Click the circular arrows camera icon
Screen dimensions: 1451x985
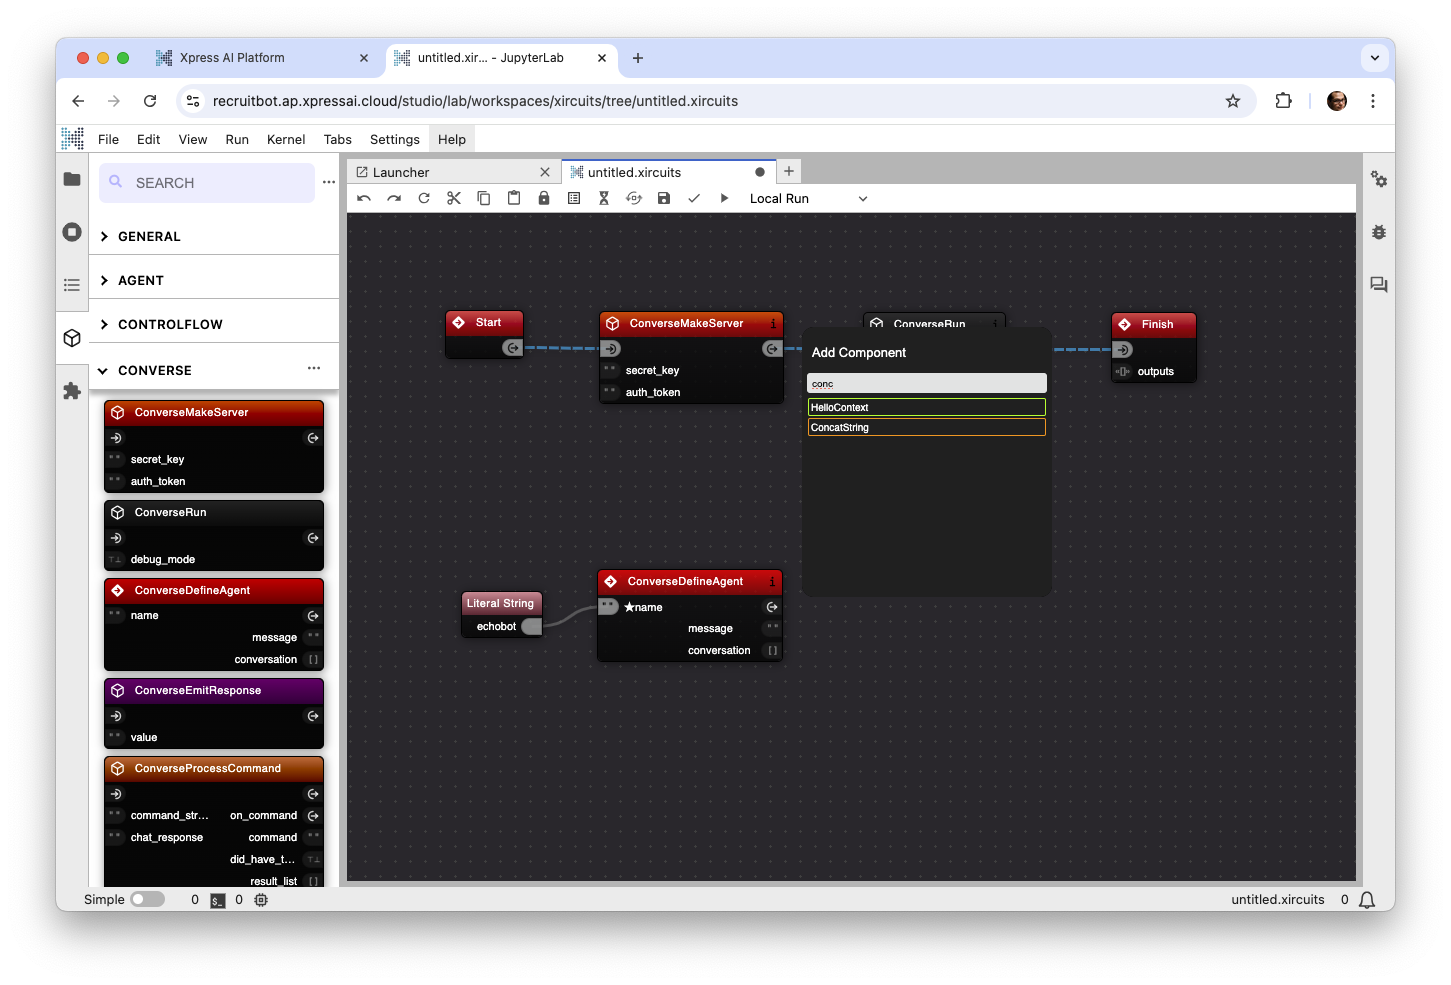[634, 198]
